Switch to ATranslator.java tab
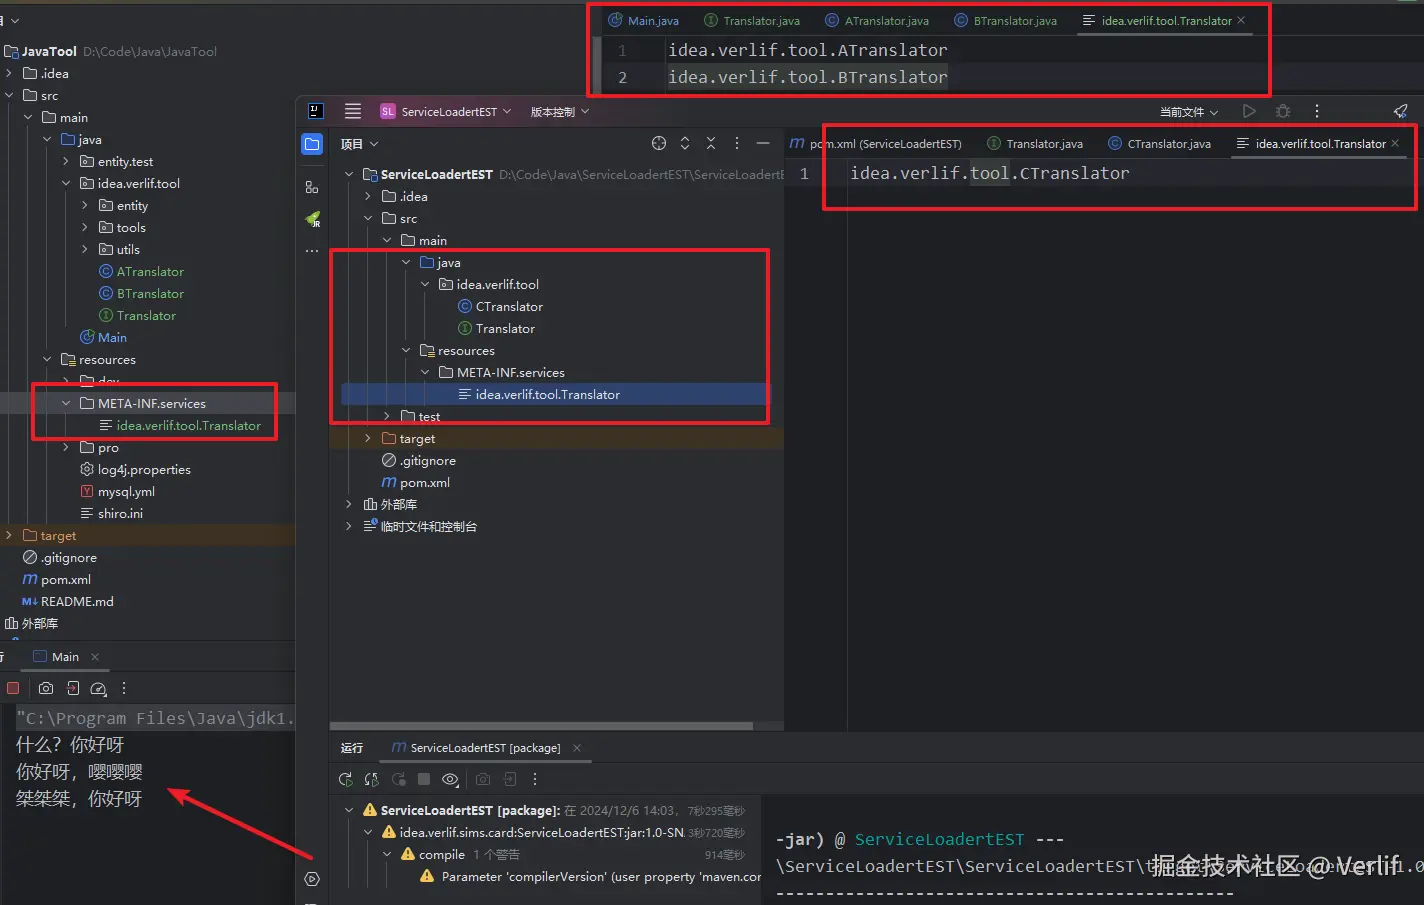The height and width of the screenshot is (905, 1424). point(877,20)
